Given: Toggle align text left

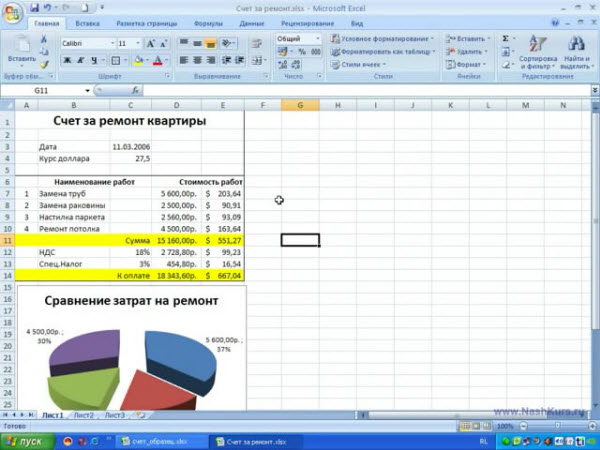Looking at the screenshot, I should [184, 60].
